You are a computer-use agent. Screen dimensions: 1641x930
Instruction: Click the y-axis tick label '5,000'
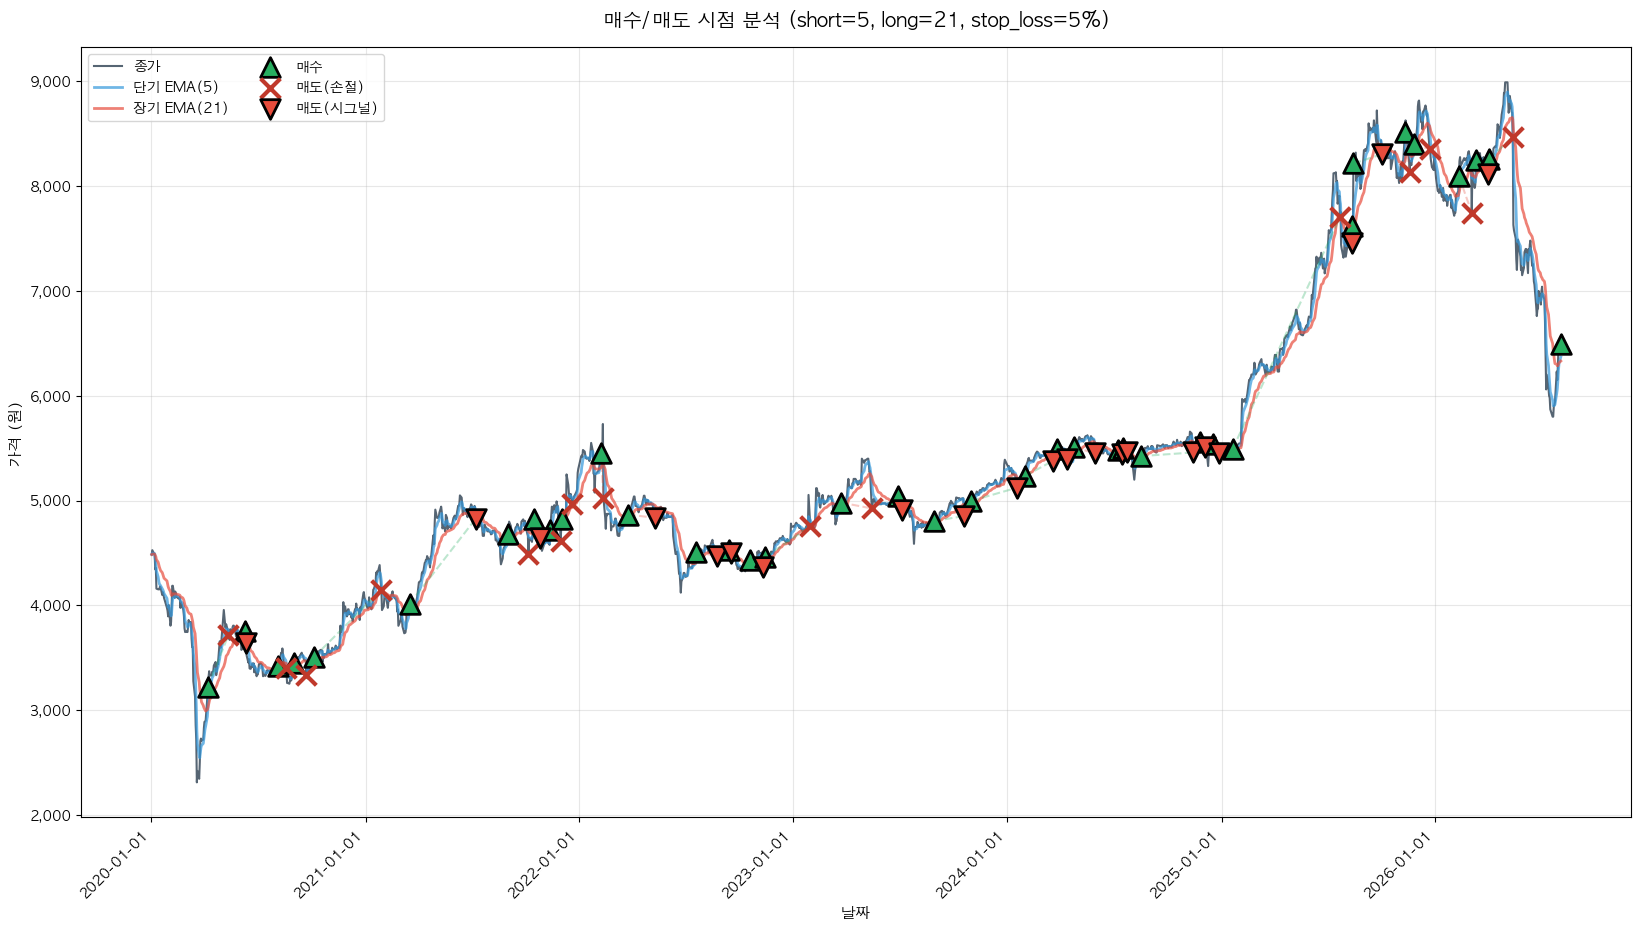[52, 501]
